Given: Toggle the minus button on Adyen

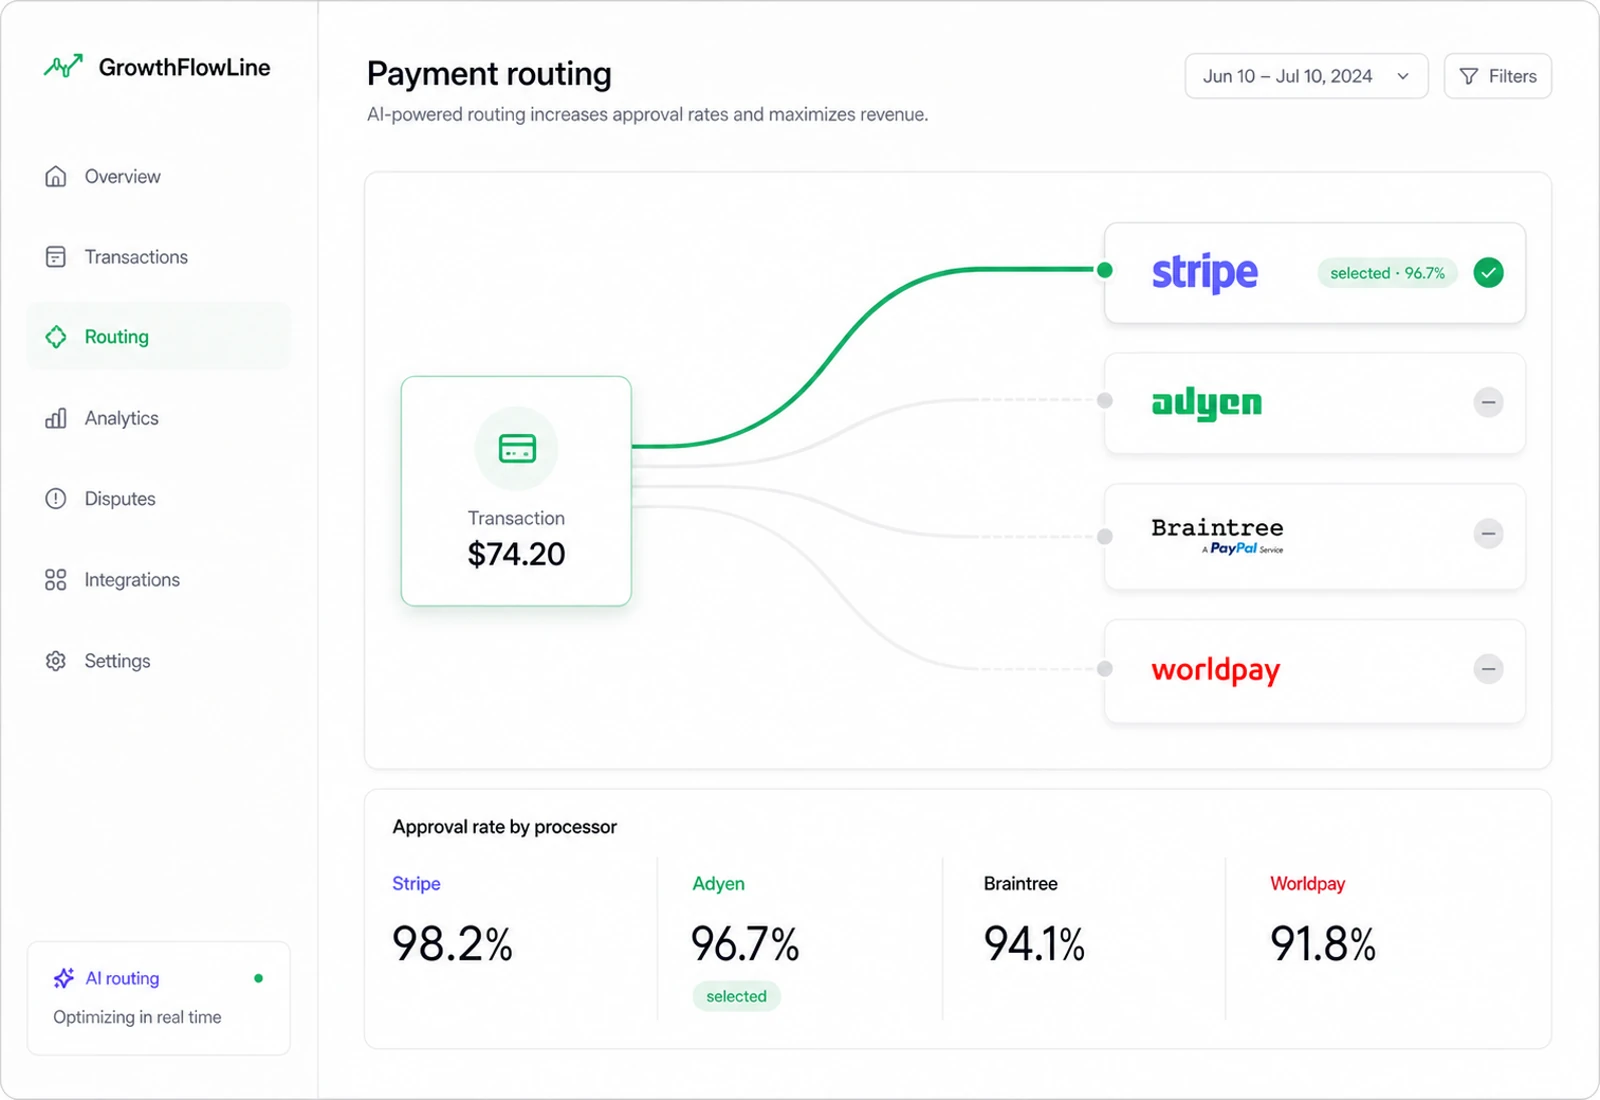Looking at the screenshot, I should tap(1488, 402).
